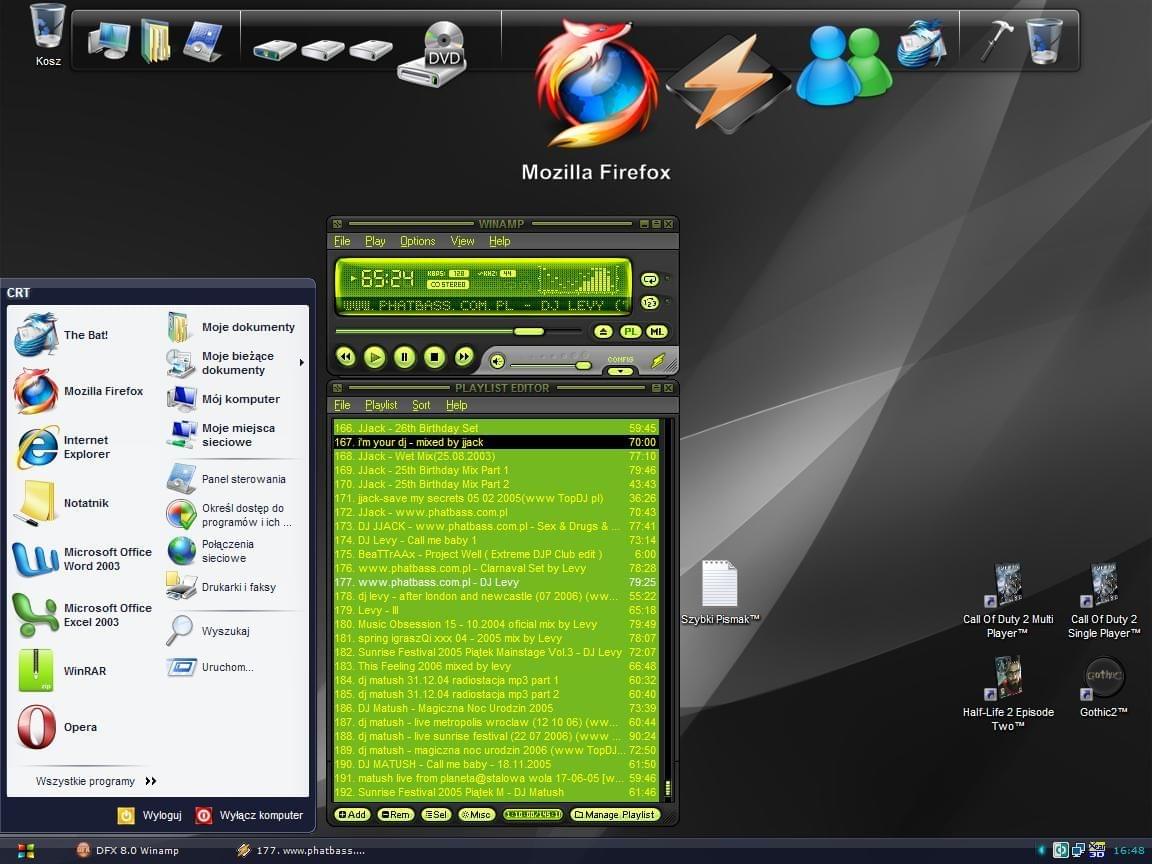Image resolution: width=1152 pixels, height=864 pixels.
Task: Toggle Winamp shuffle mode
Action: pos(649,302)
